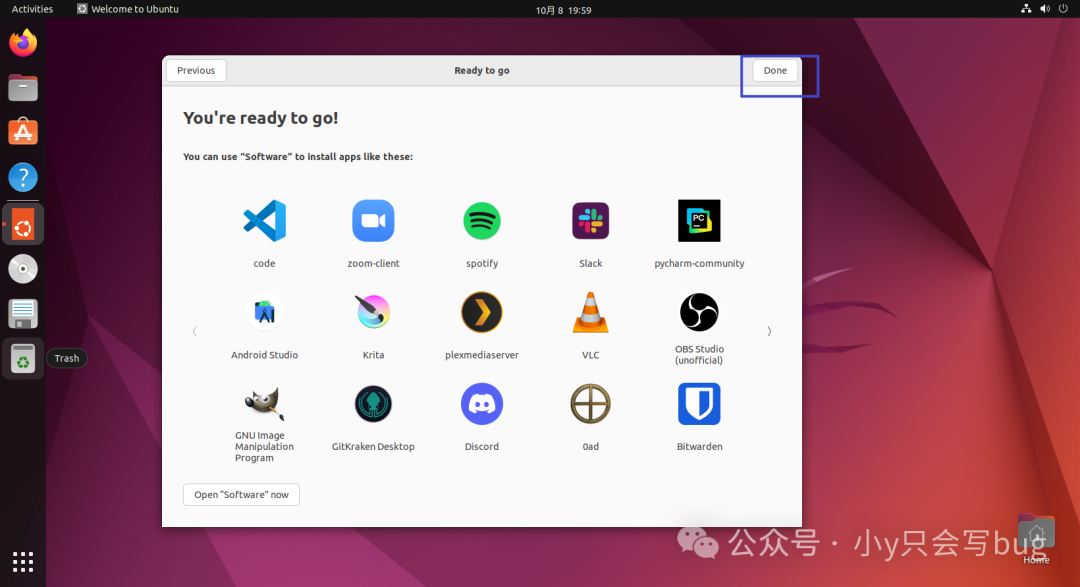Select the GitKraken Desktop icon
This screenshot has width=1080, height=587.
[x=373, y=404]
